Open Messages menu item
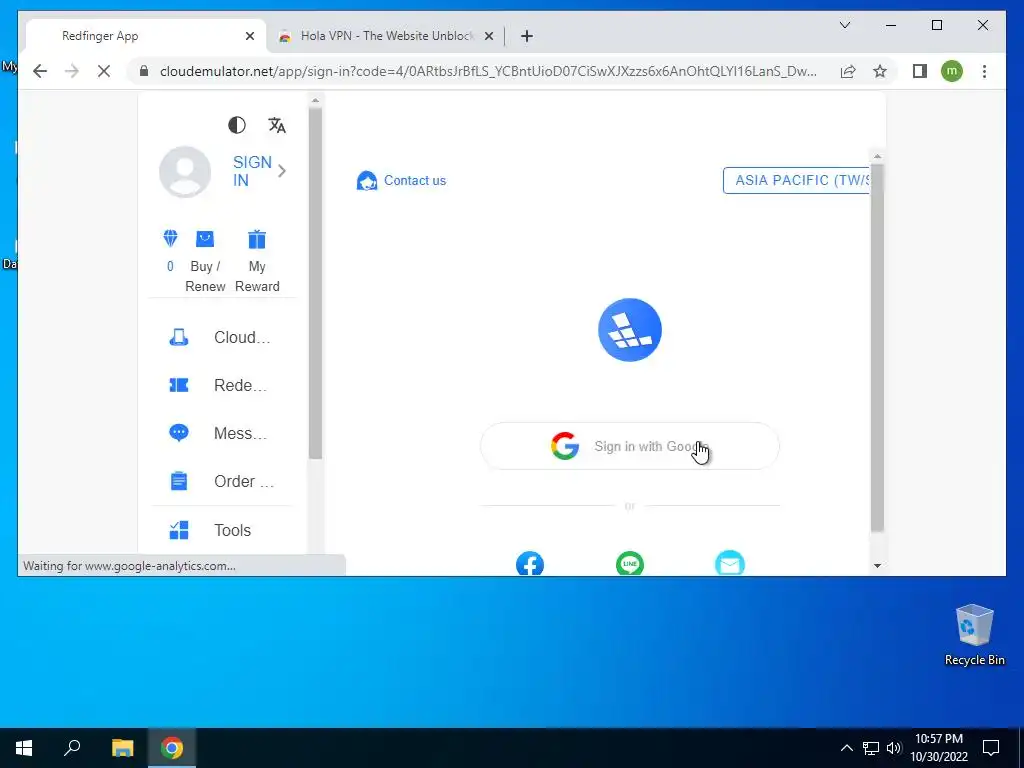This screenshot has width=1024, height=768. click(x=222, y=433)
